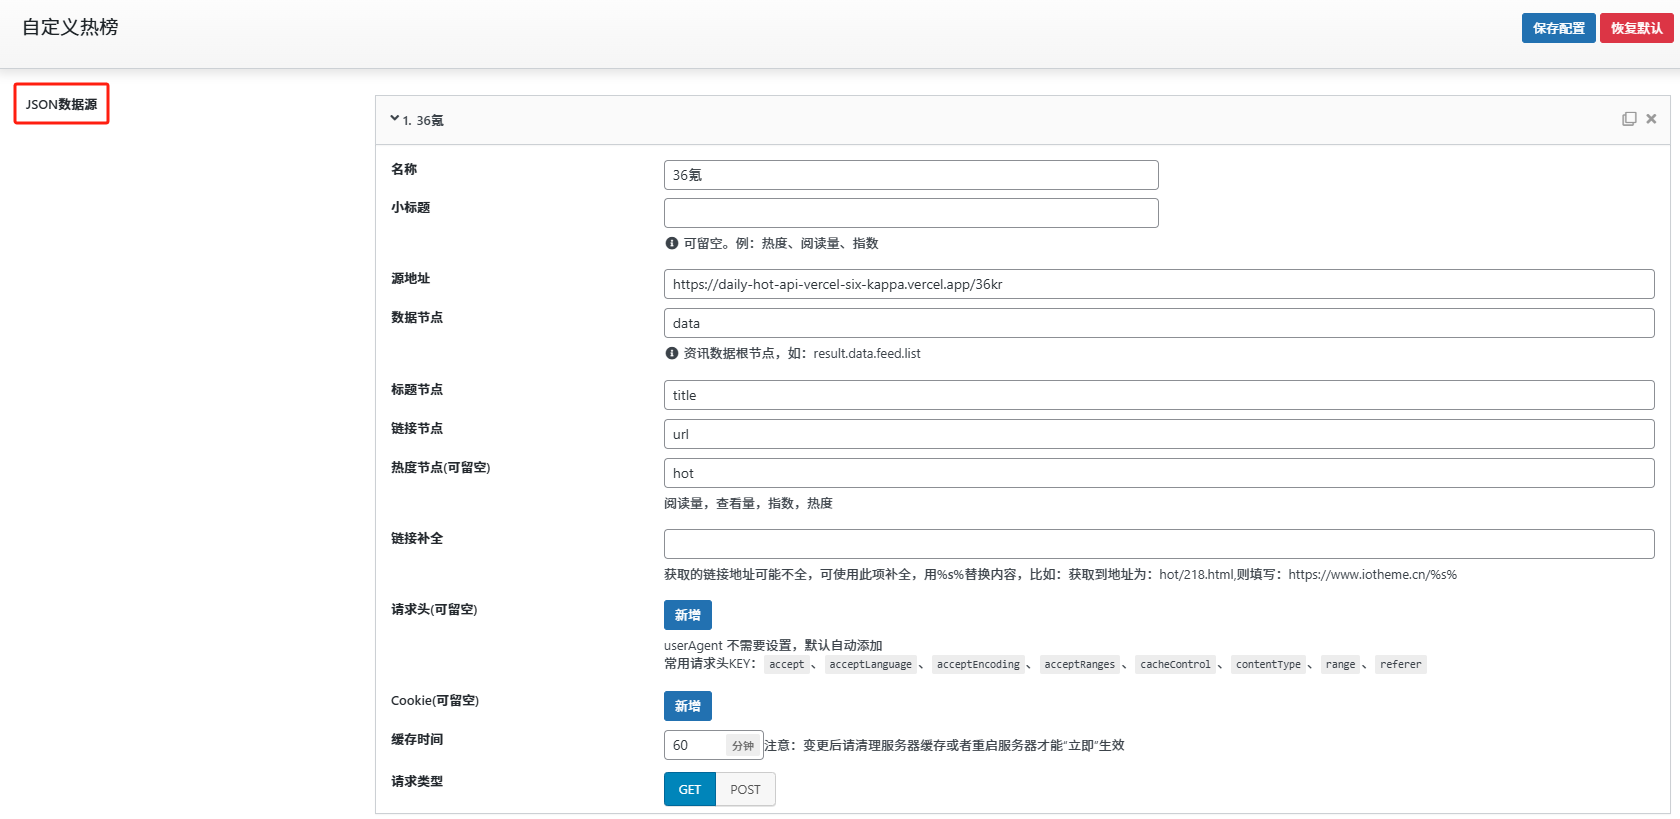Save configuration with 保存配置 button
This screenshot has height=819, width=1680.
pos(1558,28)
